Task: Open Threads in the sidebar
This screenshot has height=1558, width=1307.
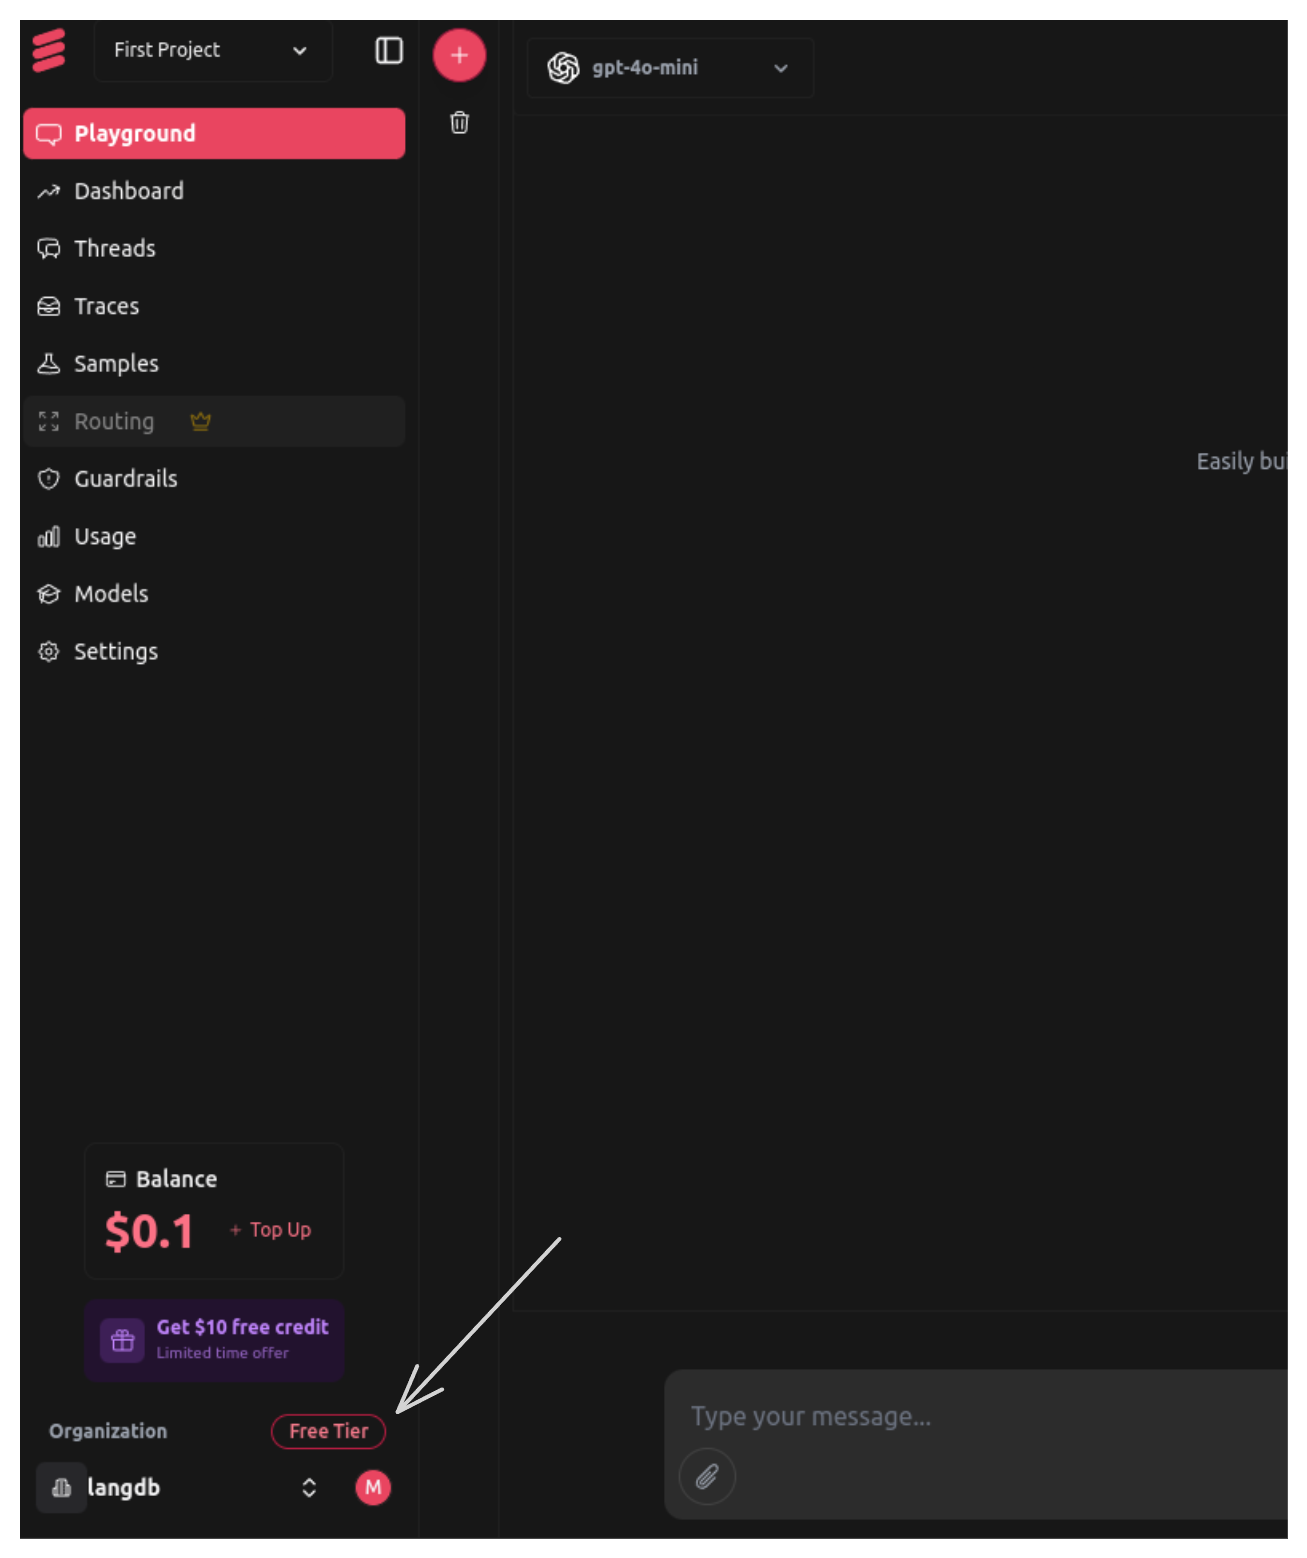Action: (114, 248)
